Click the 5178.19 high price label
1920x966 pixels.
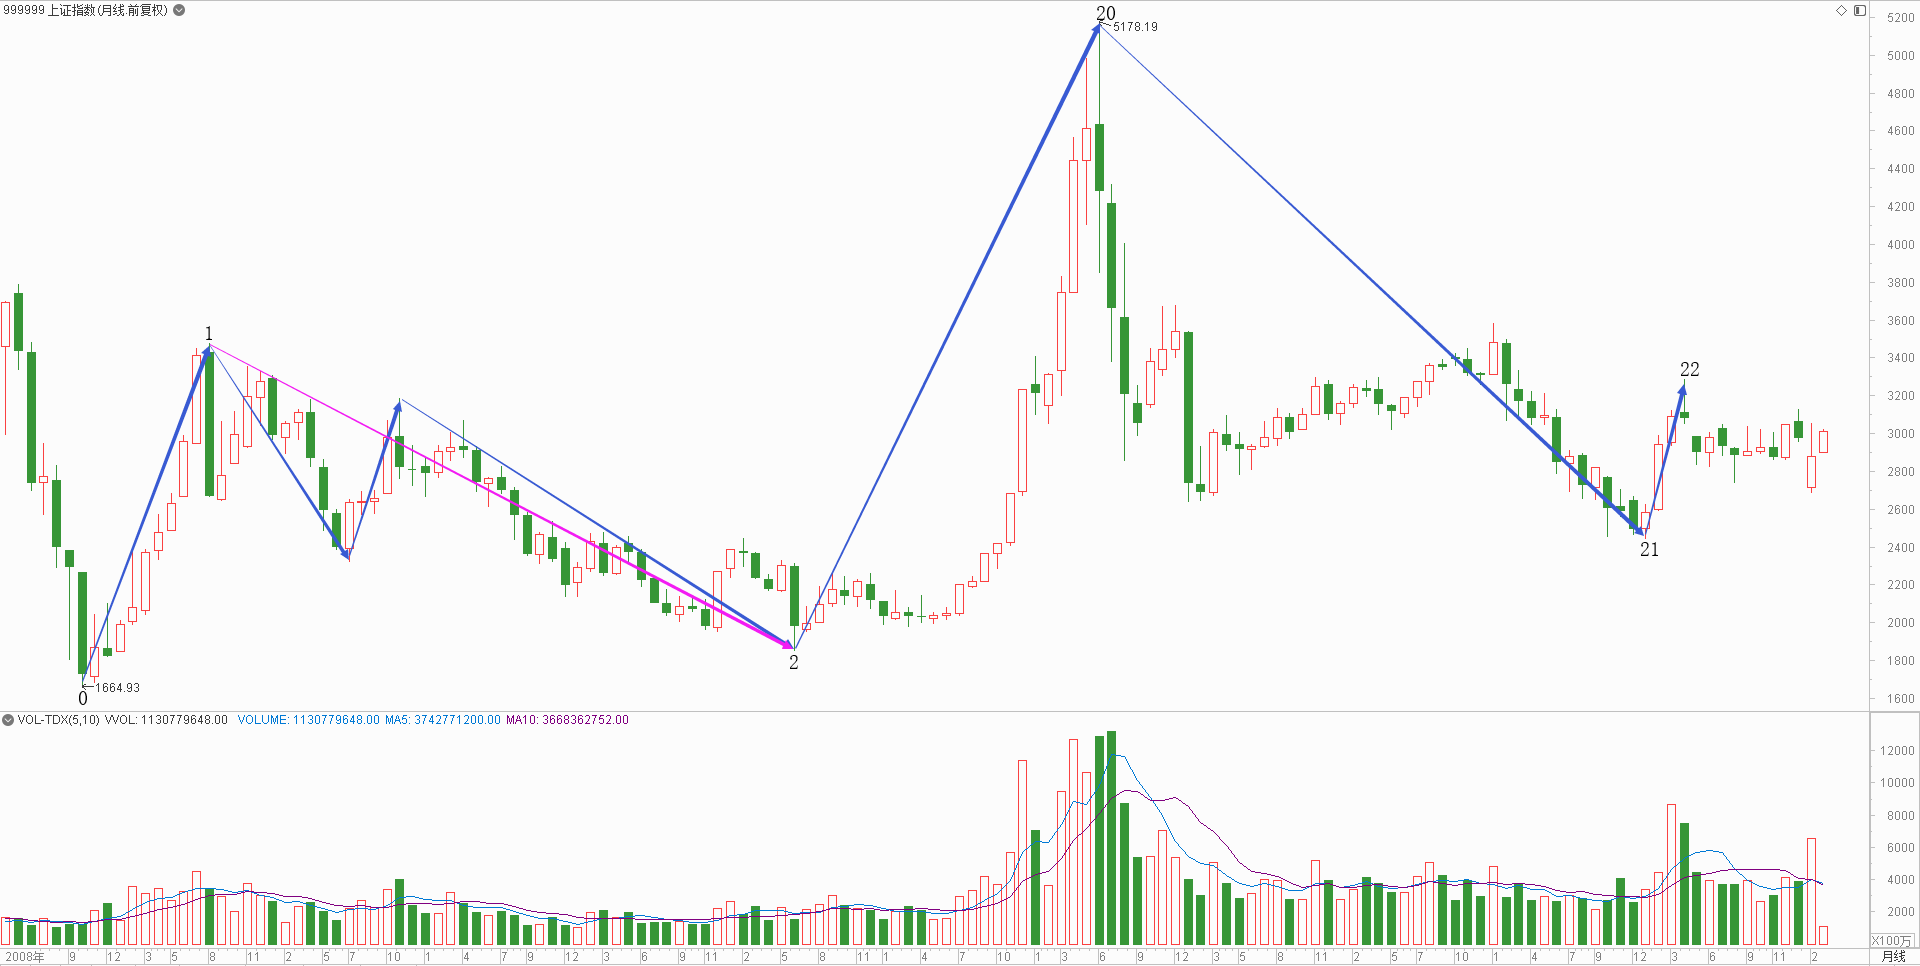(x=1135, y=27)
